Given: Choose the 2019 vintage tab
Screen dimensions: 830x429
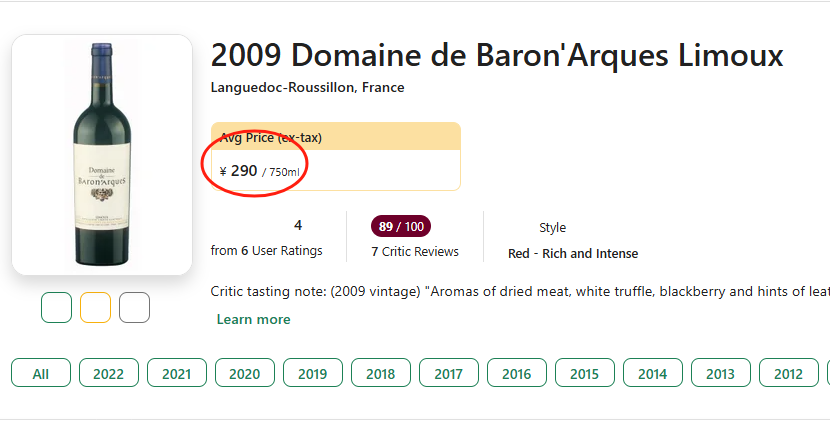Looking at the screenshot, I should [313, 373].
